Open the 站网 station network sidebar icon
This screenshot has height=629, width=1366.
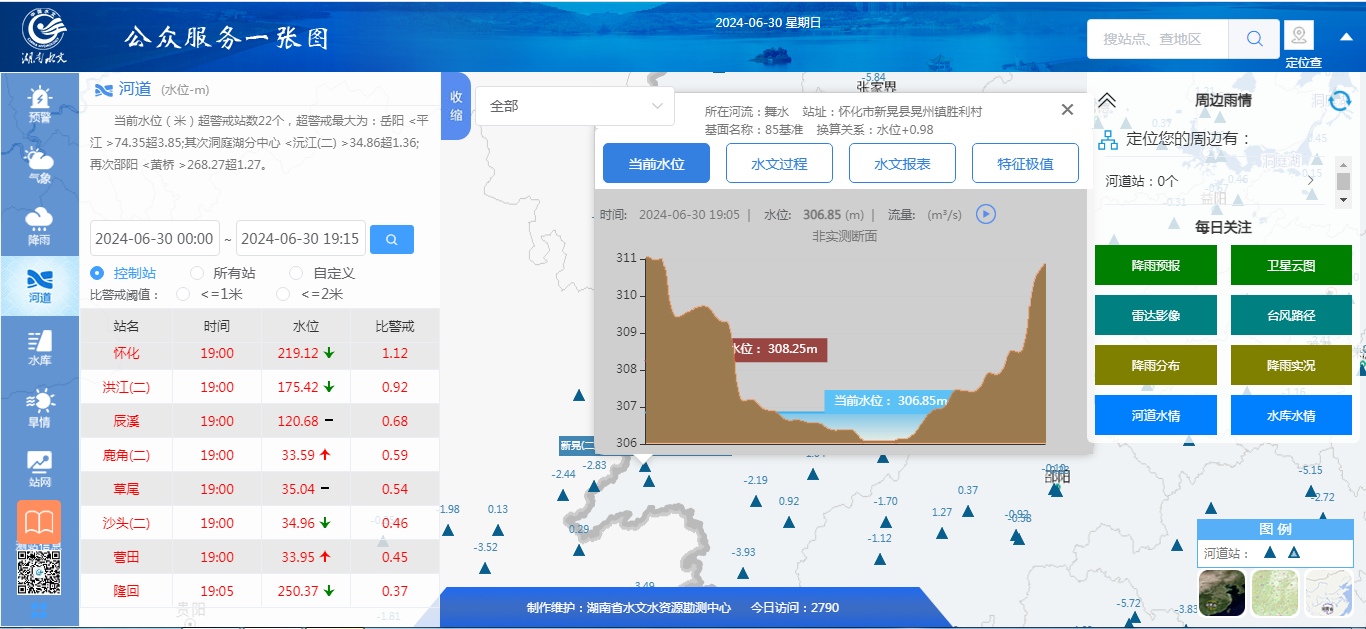[40, 468]
